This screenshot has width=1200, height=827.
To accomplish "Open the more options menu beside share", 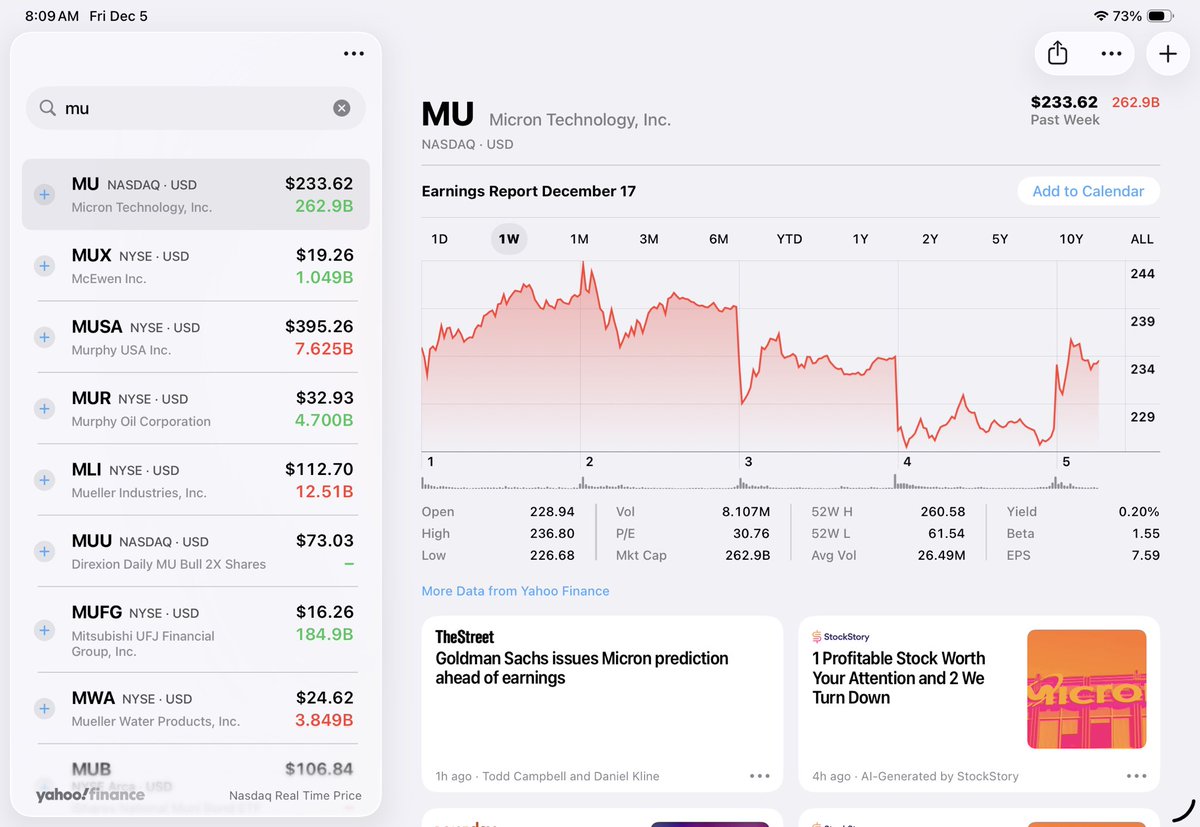I will (x=1111, y=54).
